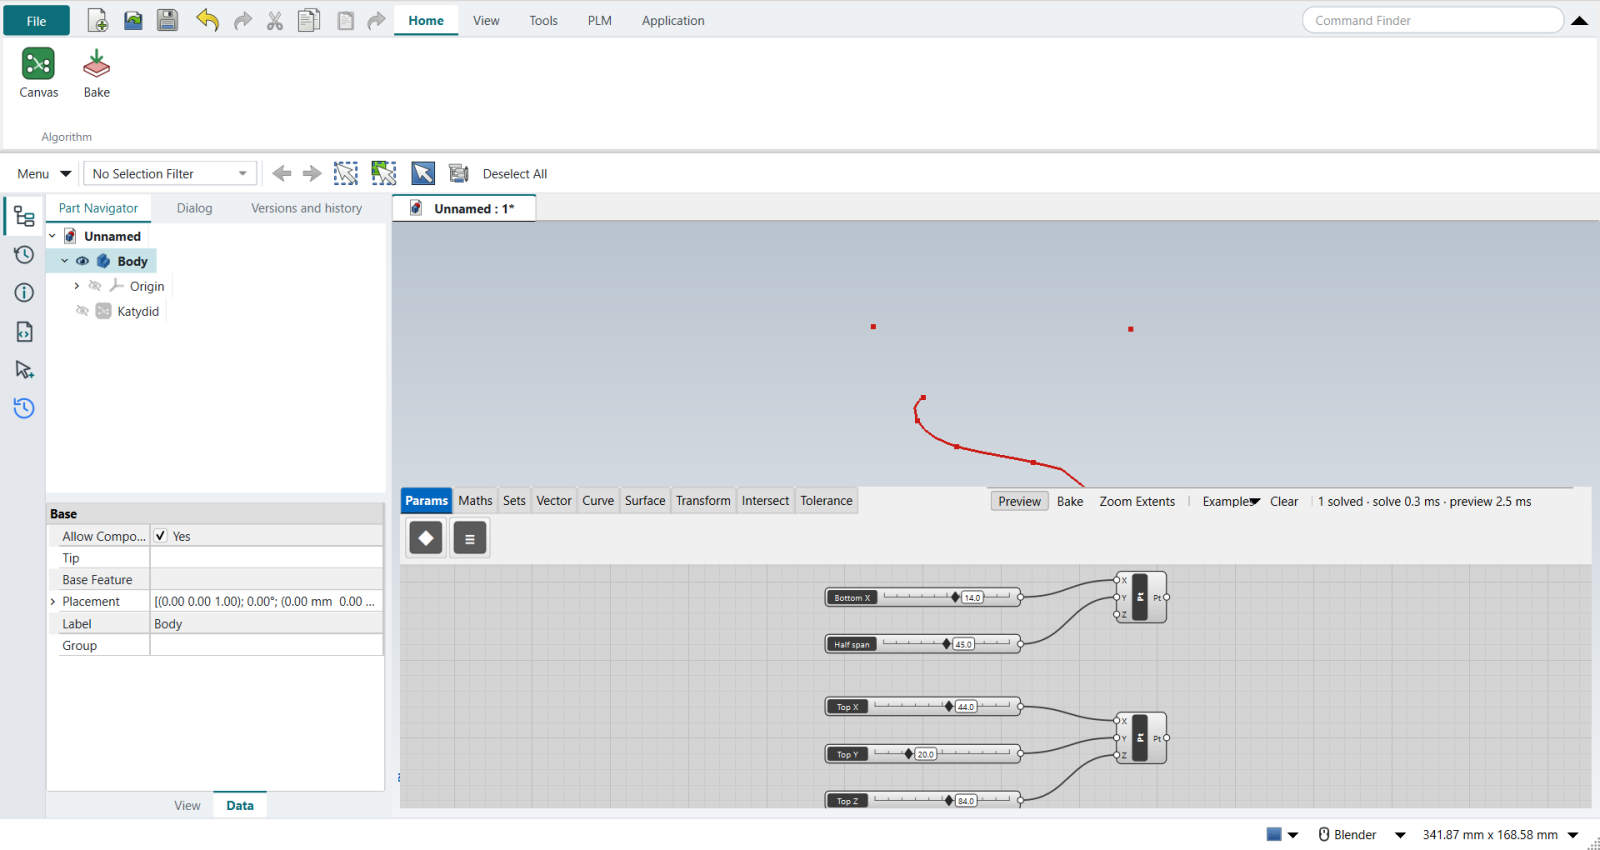The image size is (1600, 850).
Task: Select the box selection tool
Action: click(x=346, y=173)
